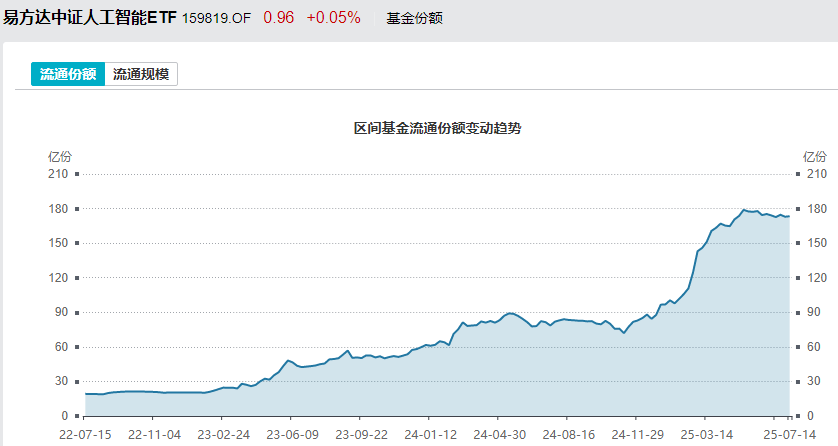Screen dimensions: 838x446
Task: Click the x-axis date 24-01-12
Action: (x=430, y=435)
